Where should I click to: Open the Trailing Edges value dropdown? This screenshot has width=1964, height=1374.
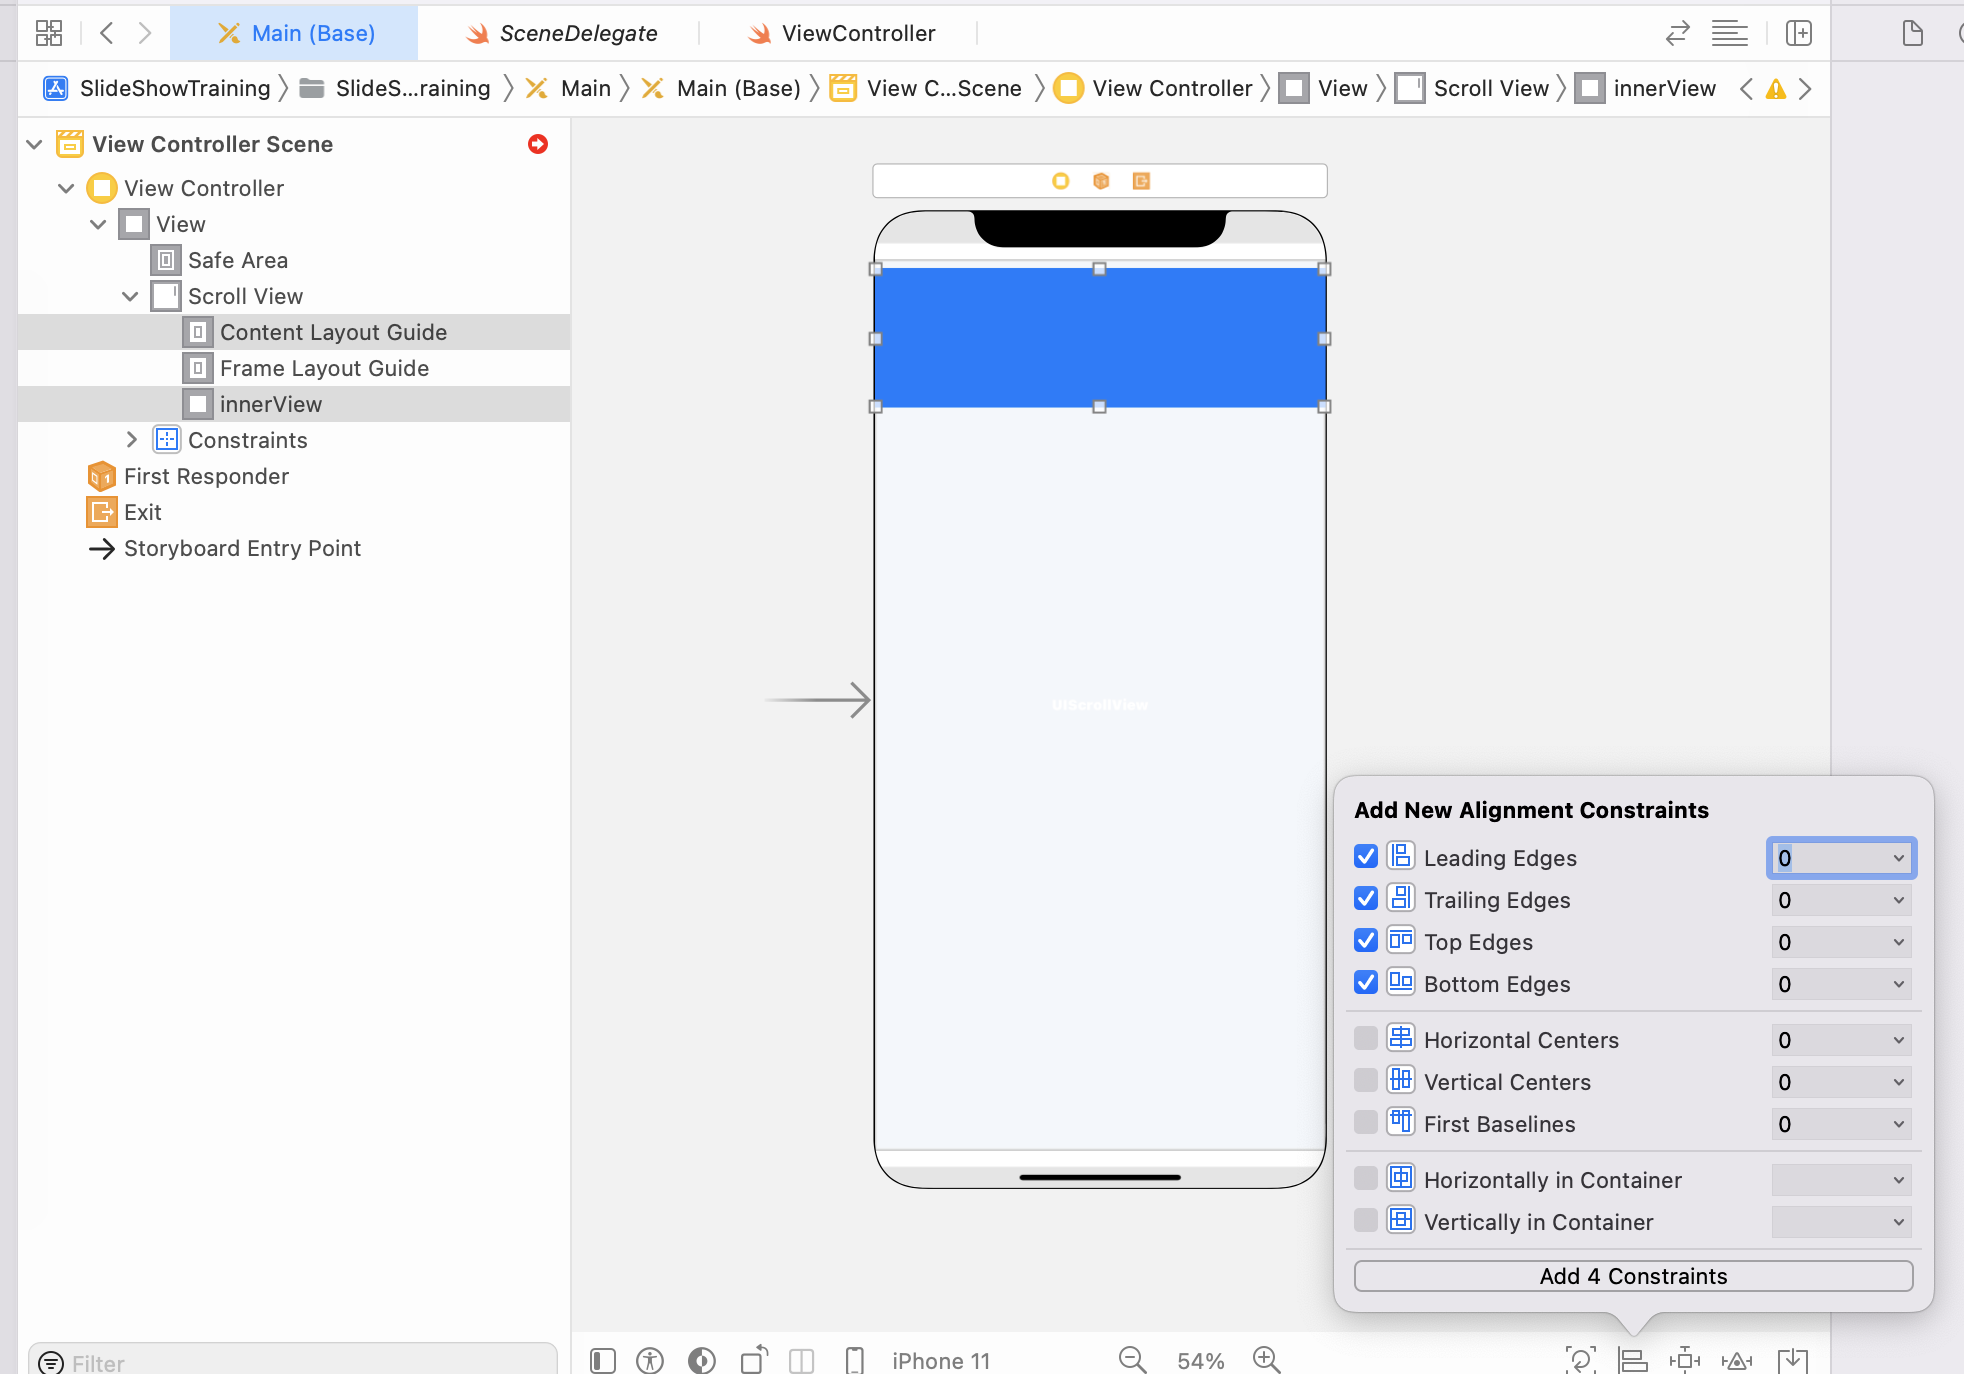[x=1898, y=900]
